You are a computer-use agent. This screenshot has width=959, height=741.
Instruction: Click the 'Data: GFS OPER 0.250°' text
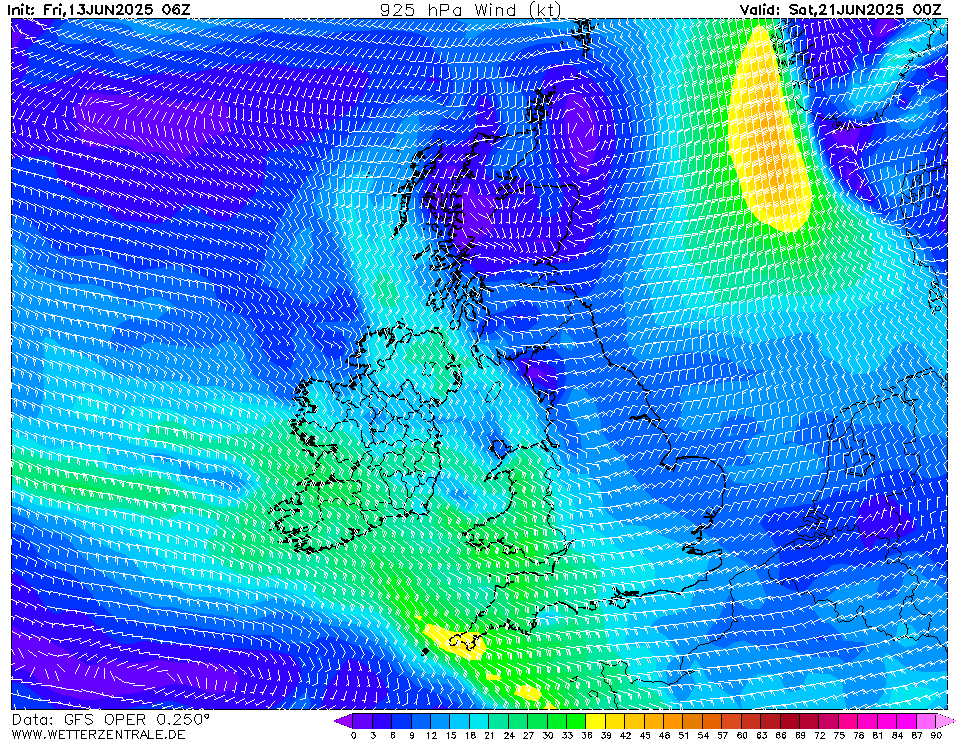[111, 720]
